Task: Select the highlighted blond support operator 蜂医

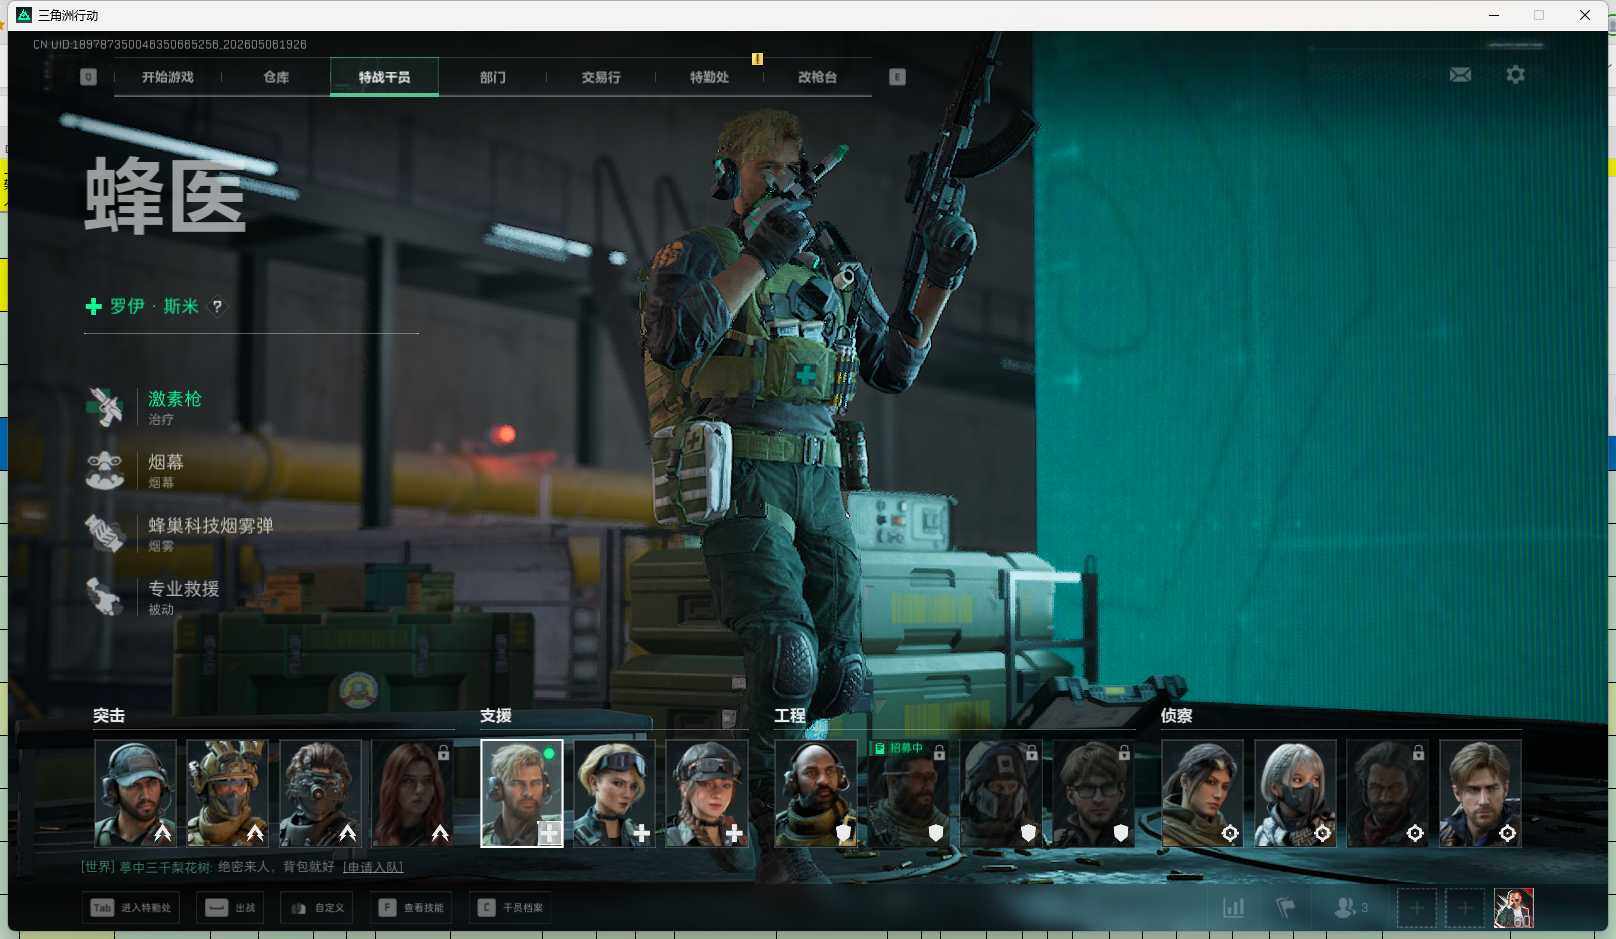Action: [522, 793]
